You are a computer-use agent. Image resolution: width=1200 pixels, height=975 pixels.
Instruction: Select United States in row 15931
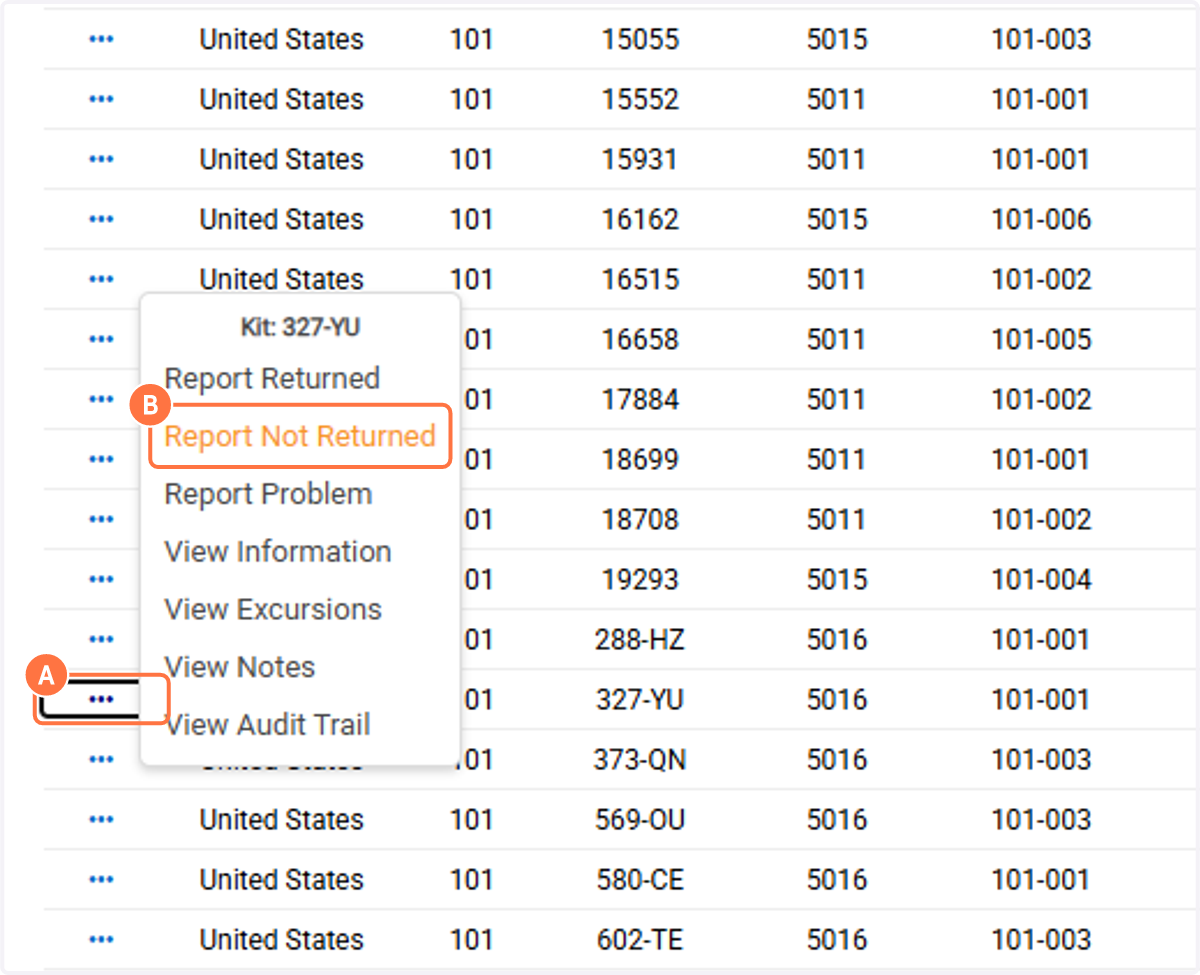pyautogui.click(x=282, y=160)
